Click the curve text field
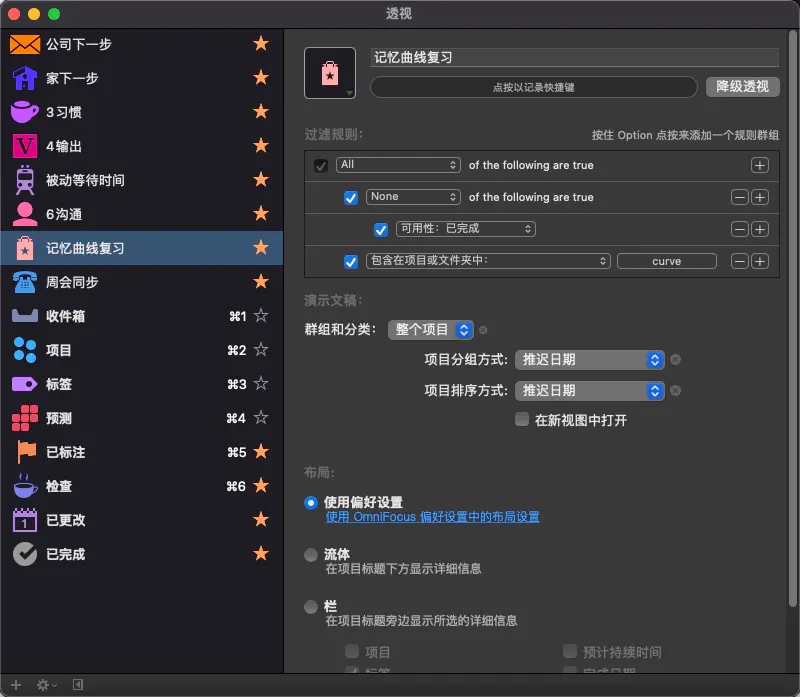Screen dimensions: 800x697 tap(666, 260)
